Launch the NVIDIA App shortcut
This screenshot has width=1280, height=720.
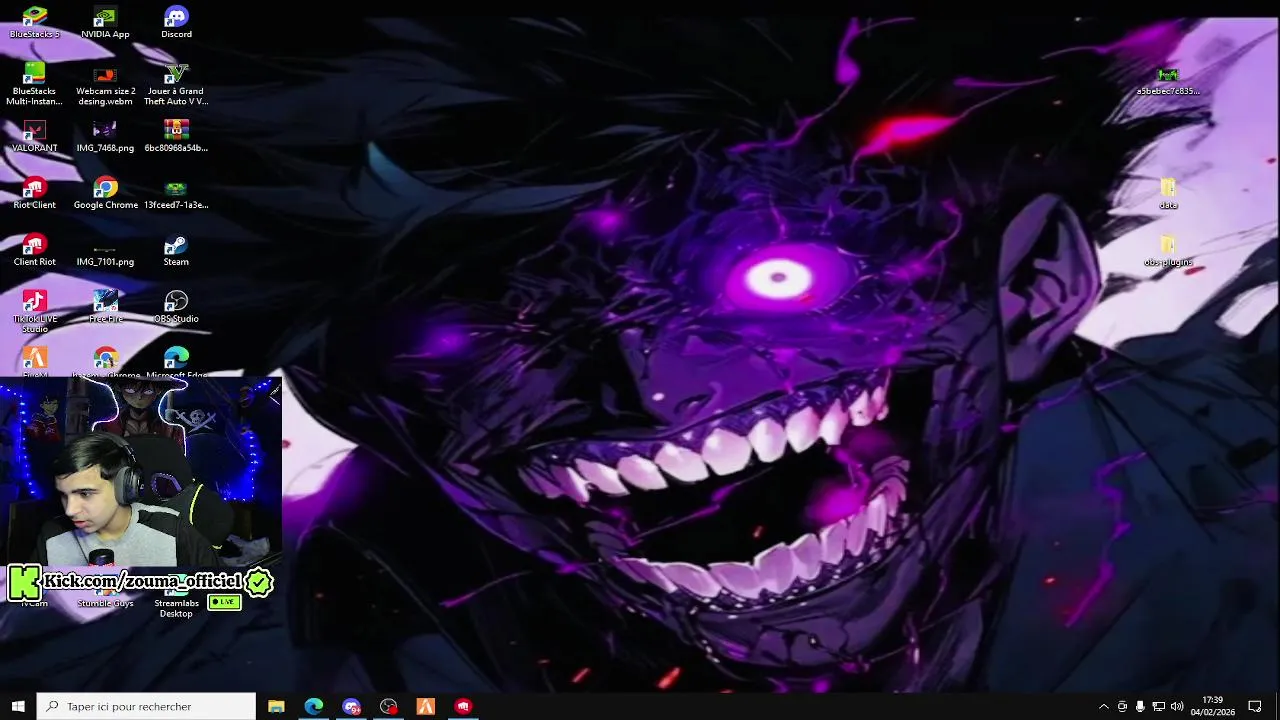tap(105, 22)
